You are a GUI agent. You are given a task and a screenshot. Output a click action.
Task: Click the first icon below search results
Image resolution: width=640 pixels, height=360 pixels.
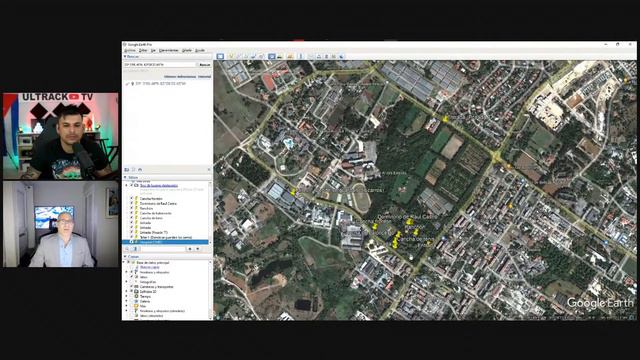[x=127, y=169]
